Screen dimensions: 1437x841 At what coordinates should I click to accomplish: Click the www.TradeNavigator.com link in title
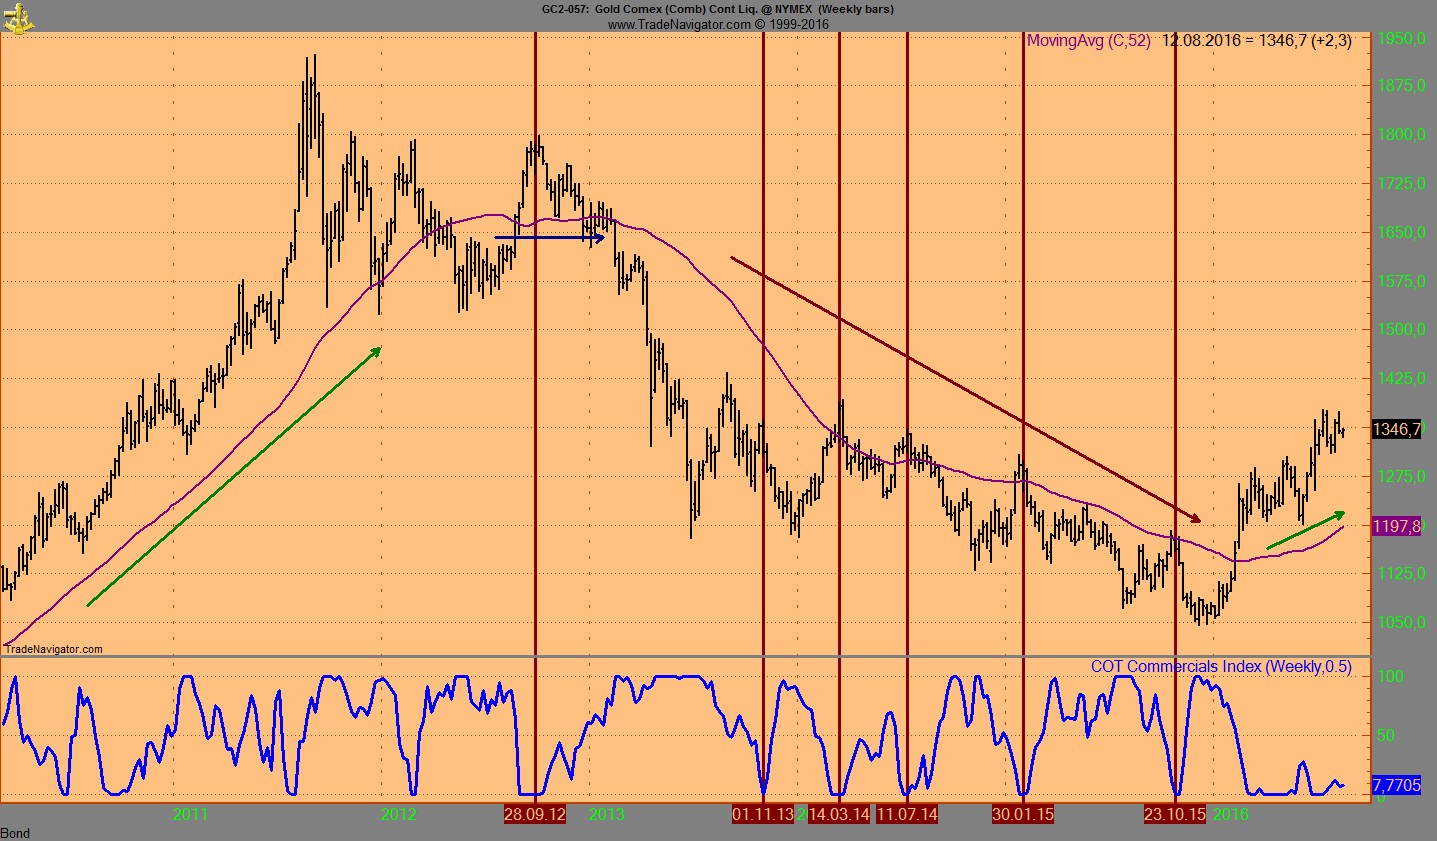point(678,24)
